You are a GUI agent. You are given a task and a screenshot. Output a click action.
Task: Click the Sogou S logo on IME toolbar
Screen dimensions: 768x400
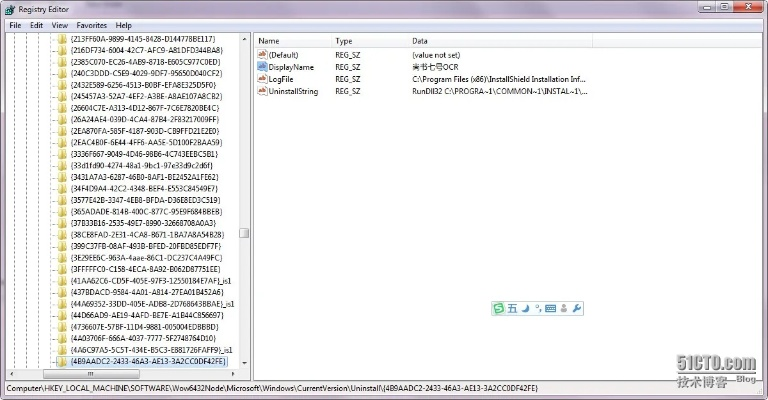(499, 309)
